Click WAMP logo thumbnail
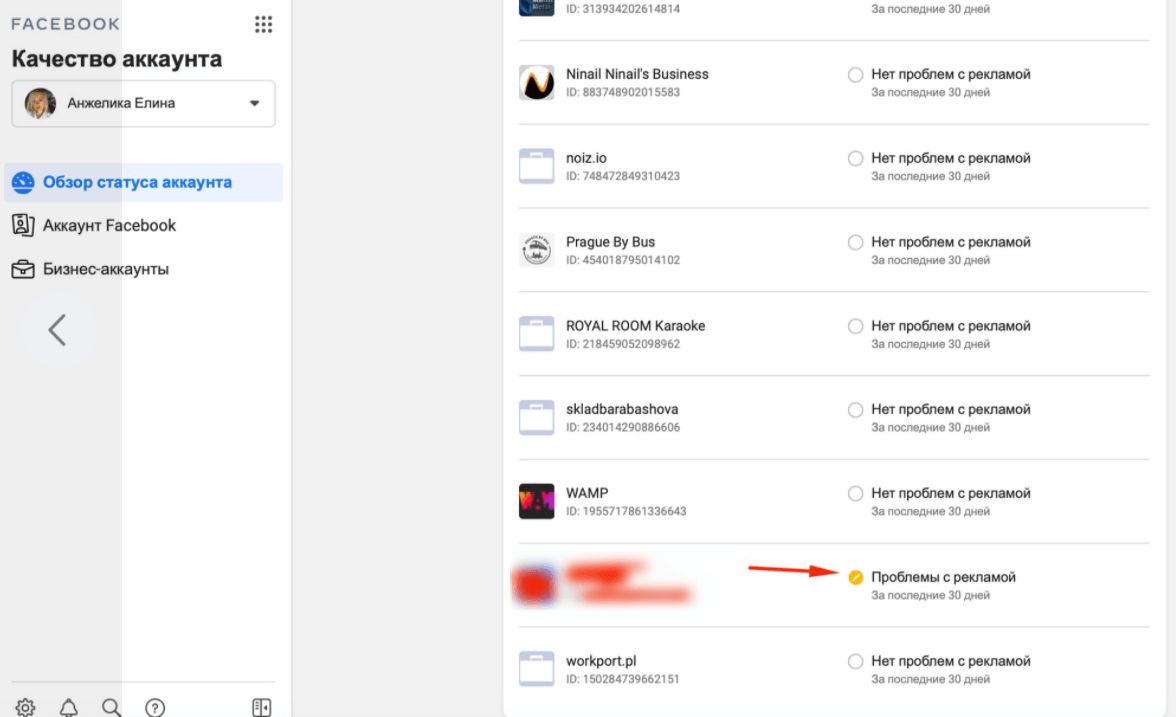 (x=536, y=502)
